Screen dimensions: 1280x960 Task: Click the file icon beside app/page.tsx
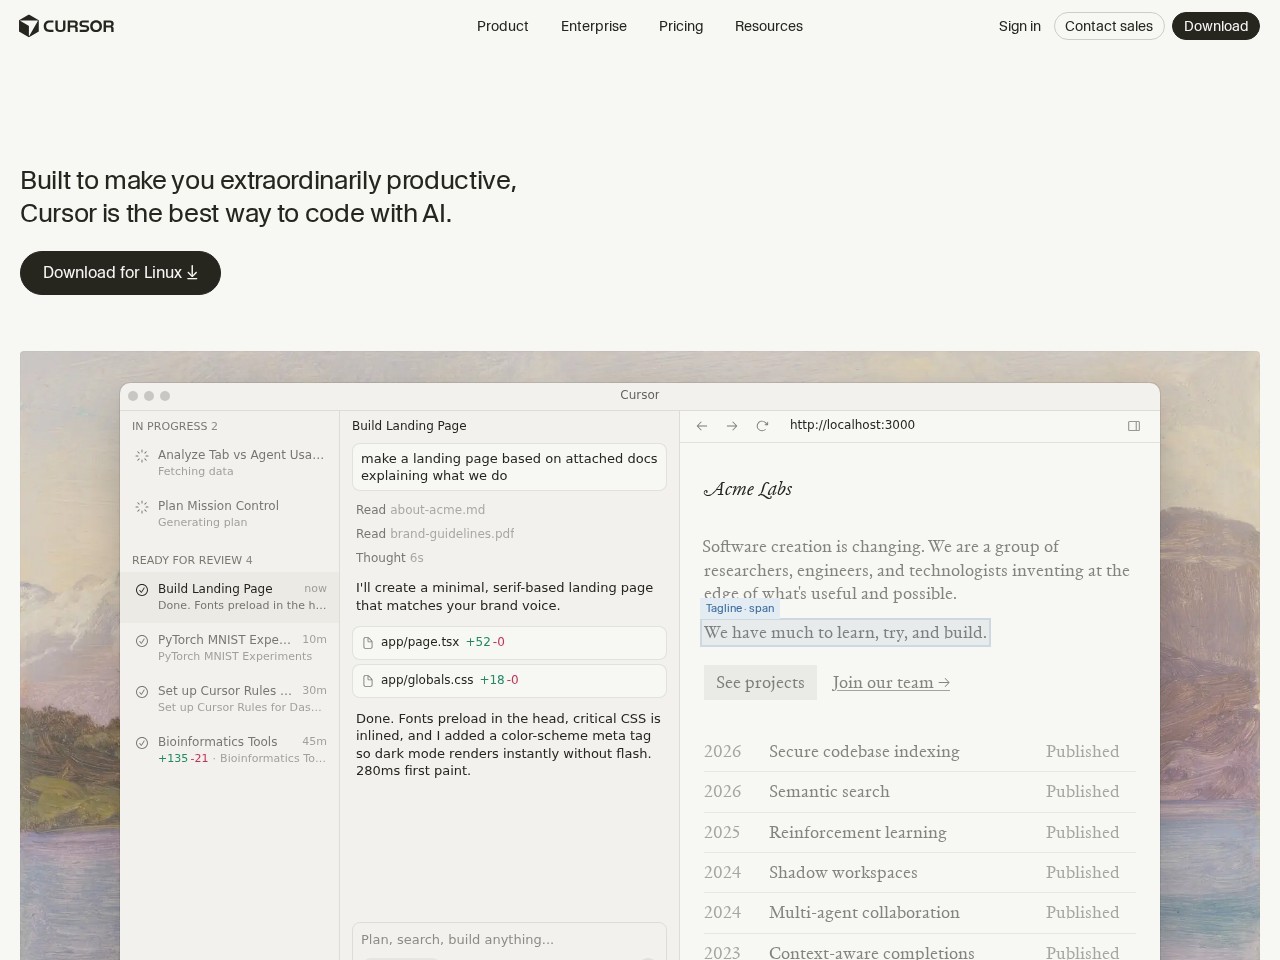[x=368, y=642]
